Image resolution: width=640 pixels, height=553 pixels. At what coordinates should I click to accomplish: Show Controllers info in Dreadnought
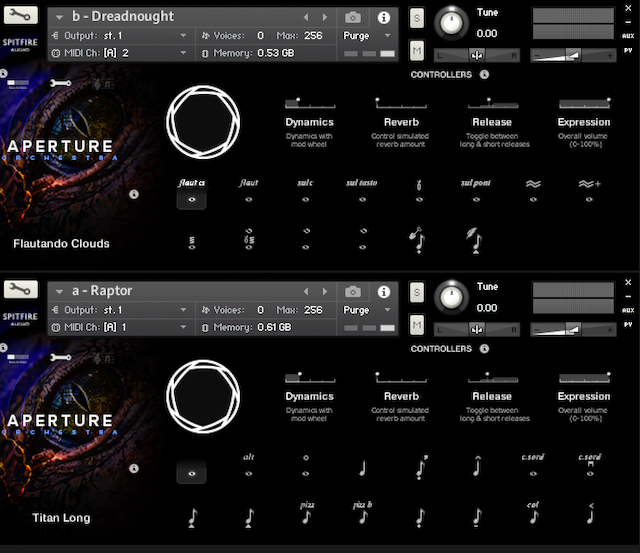coord(484,75)
